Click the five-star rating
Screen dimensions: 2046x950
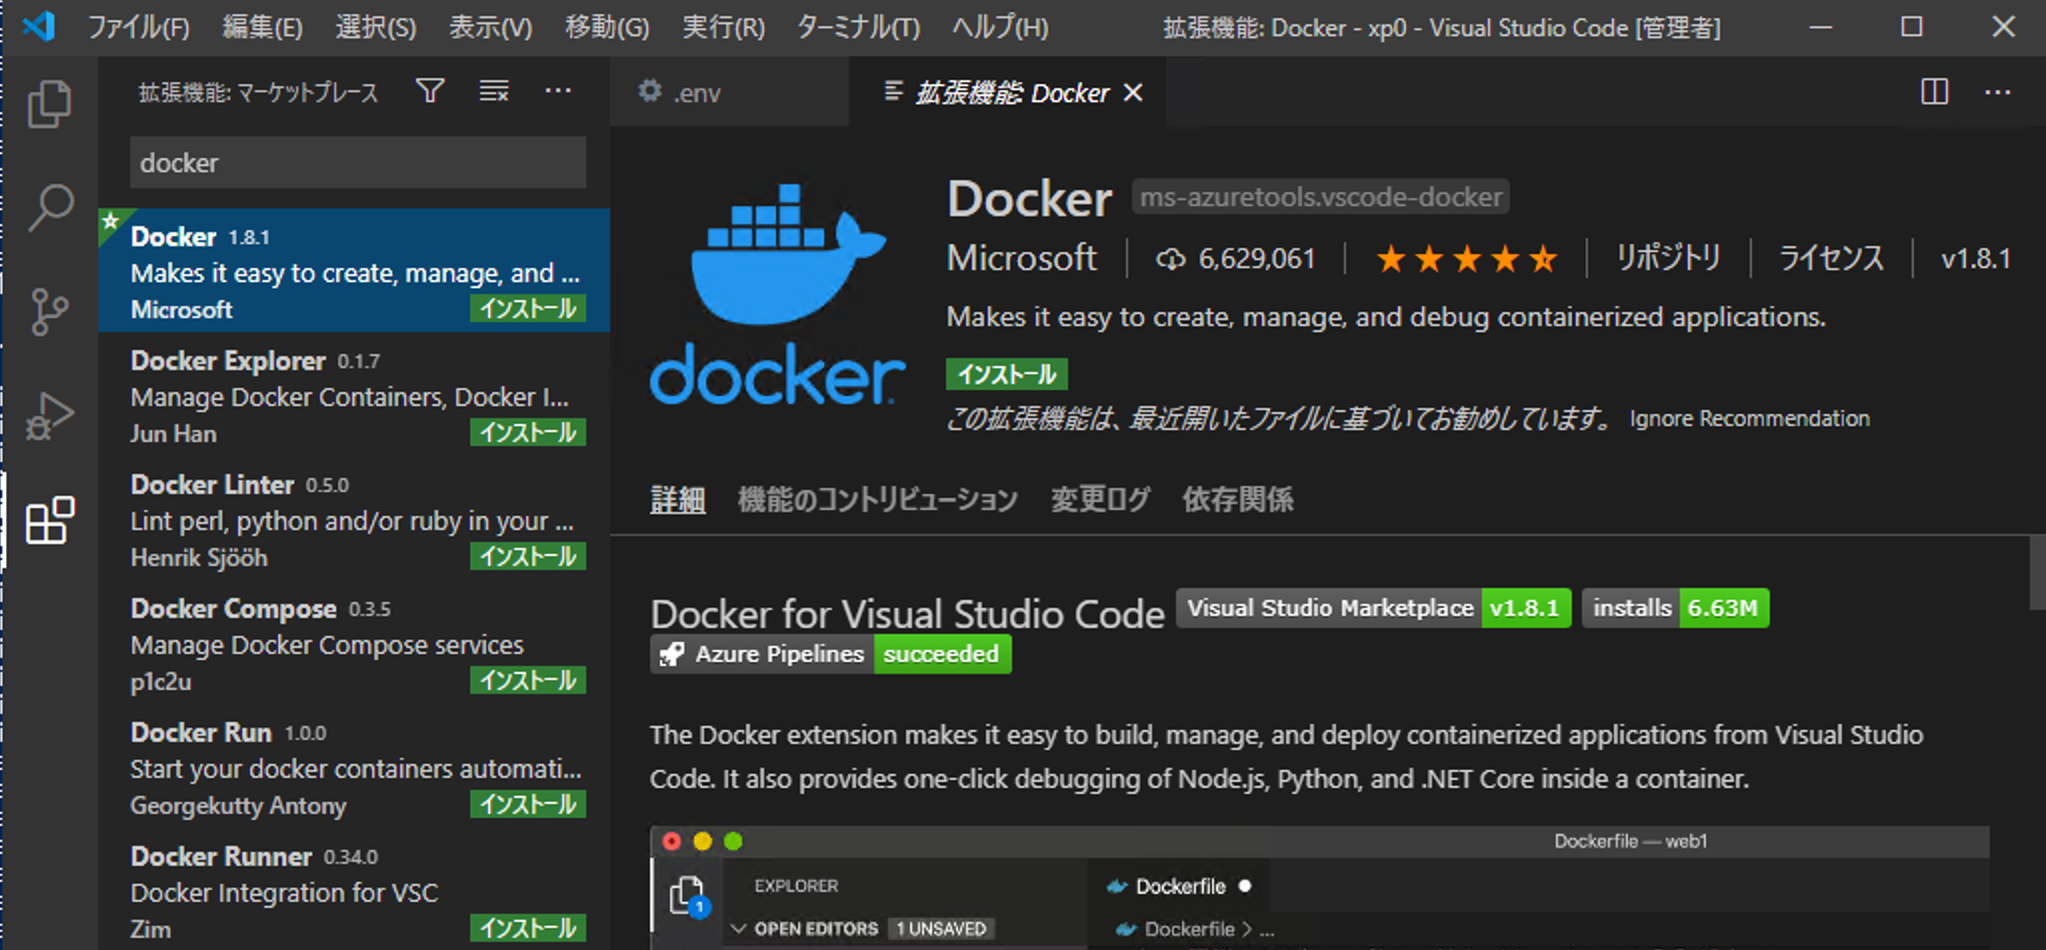click(x=1467, y=259)
